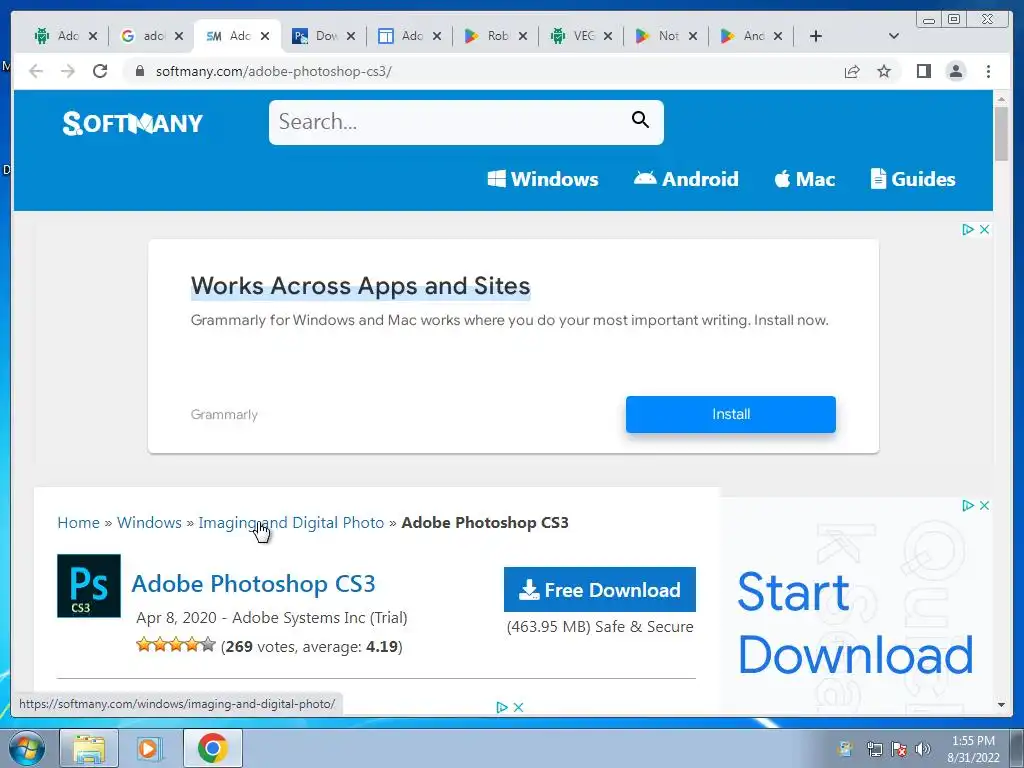This screenshot has height=768, width=1024.
Task: Open the Chrome three-dot menu
Action: pyautogui.click(x=988, y=71)
